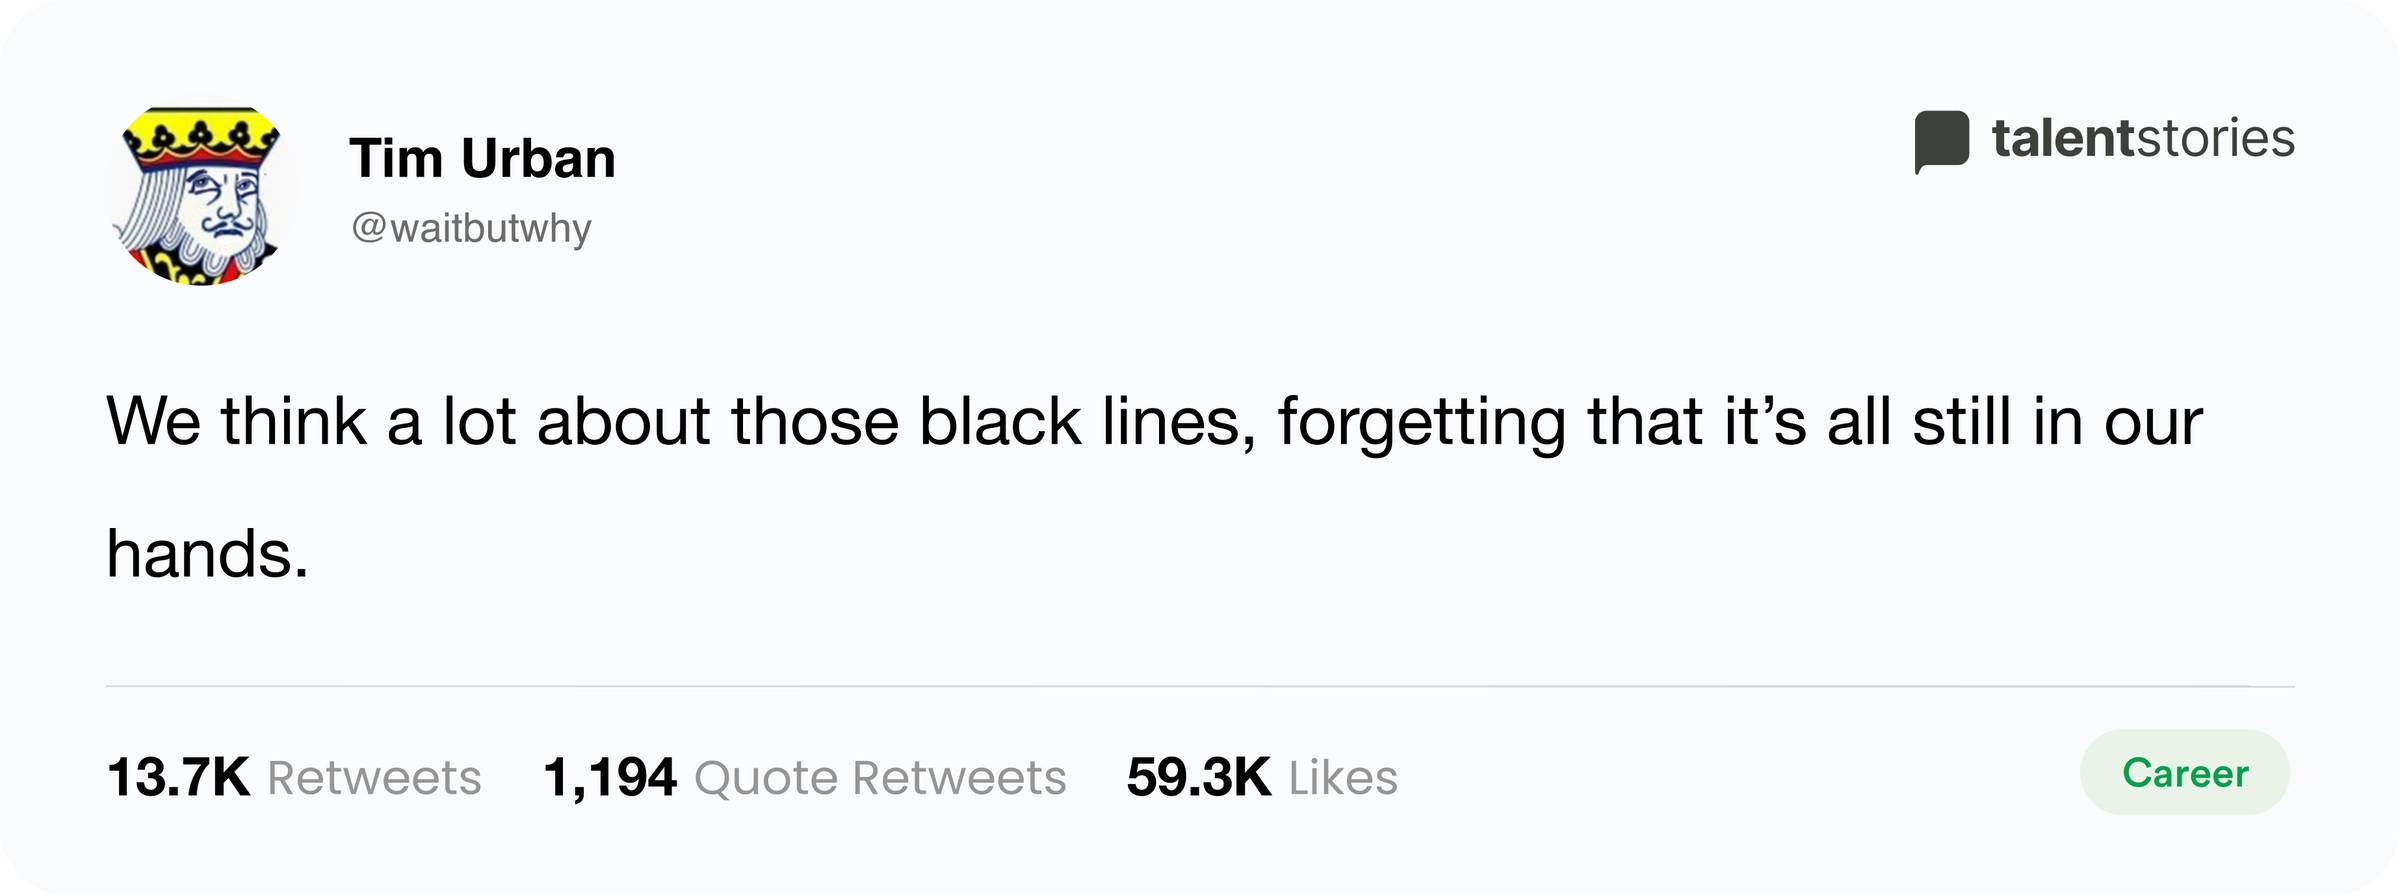Image resolution: width=2400 pixels, height=895 pixels.
Task: Click the talentstories speech bubble icon
Action: 1942,141
